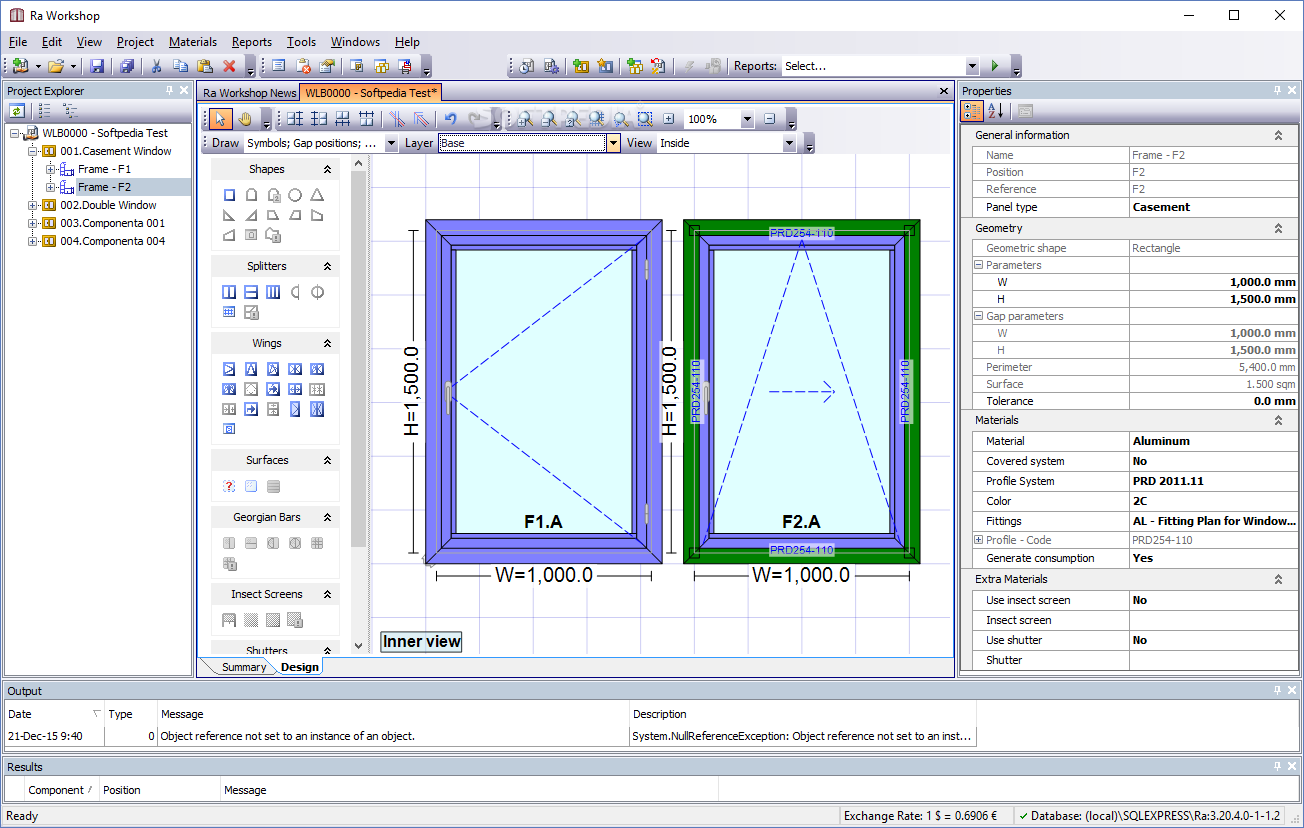Select the Design tab
1304x828 pixels.
coord(299,667)
